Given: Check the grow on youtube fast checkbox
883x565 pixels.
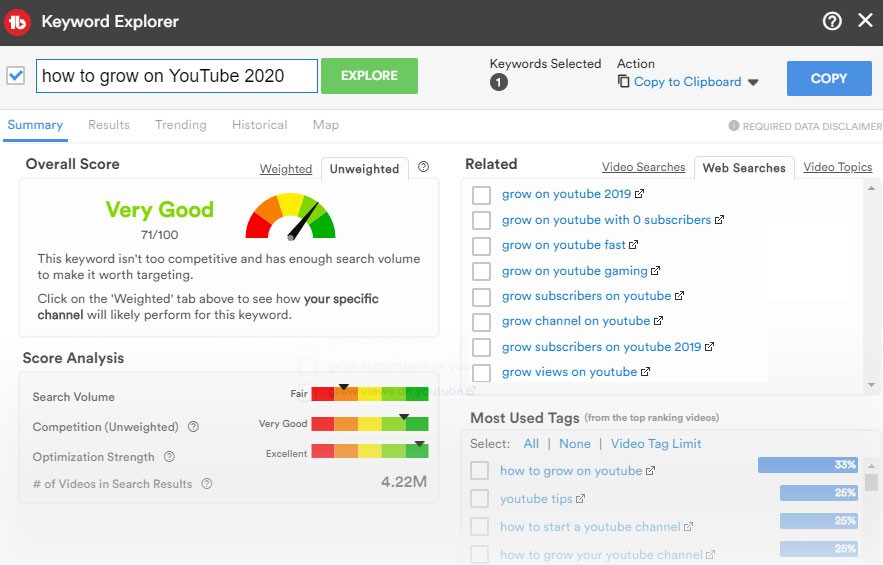Looking at the screenshot, I should tap(481, 246).
